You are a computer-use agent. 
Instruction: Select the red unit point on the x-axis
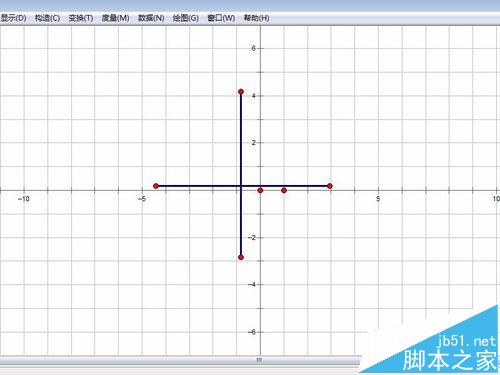tap(284, 190)
